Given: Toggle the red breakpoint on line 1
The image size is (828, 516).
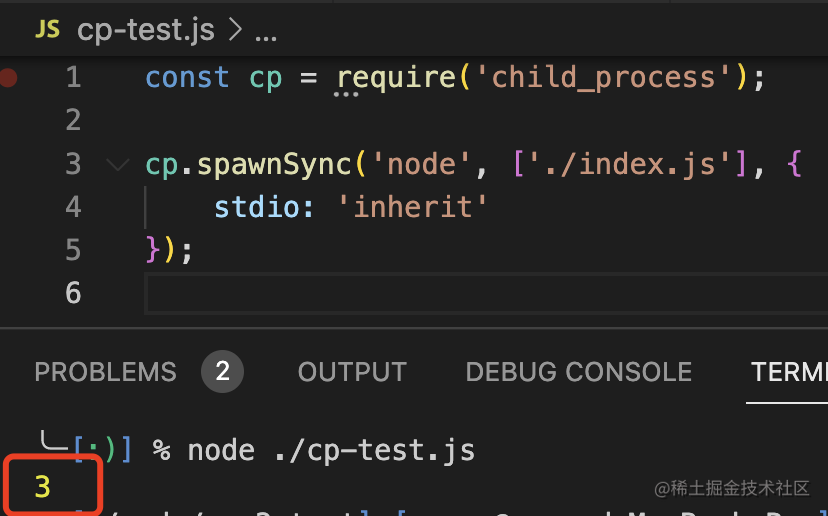Looking at the screenshot, I should [x=9, y=78].
